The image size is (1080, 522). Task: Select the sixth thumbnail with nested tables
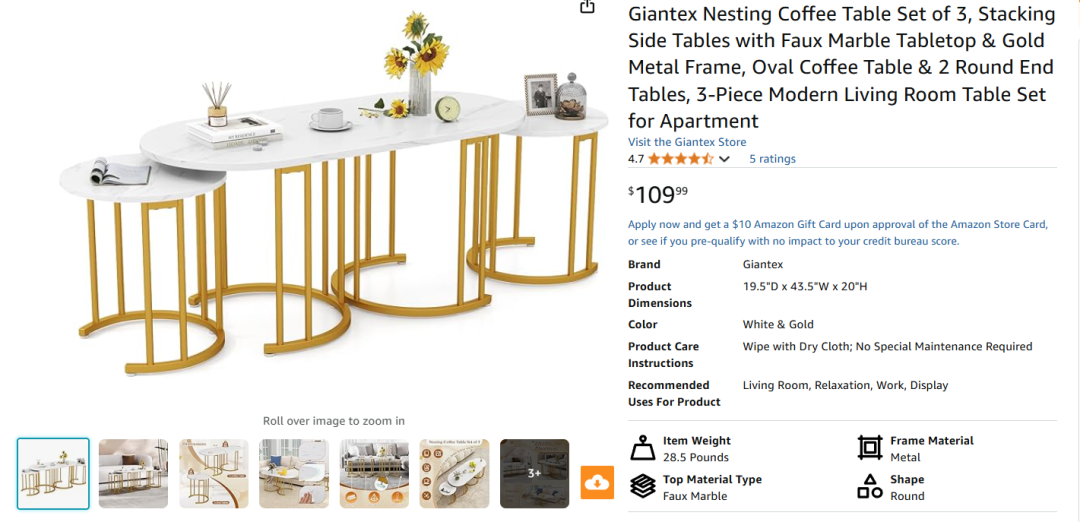(454, 474)
